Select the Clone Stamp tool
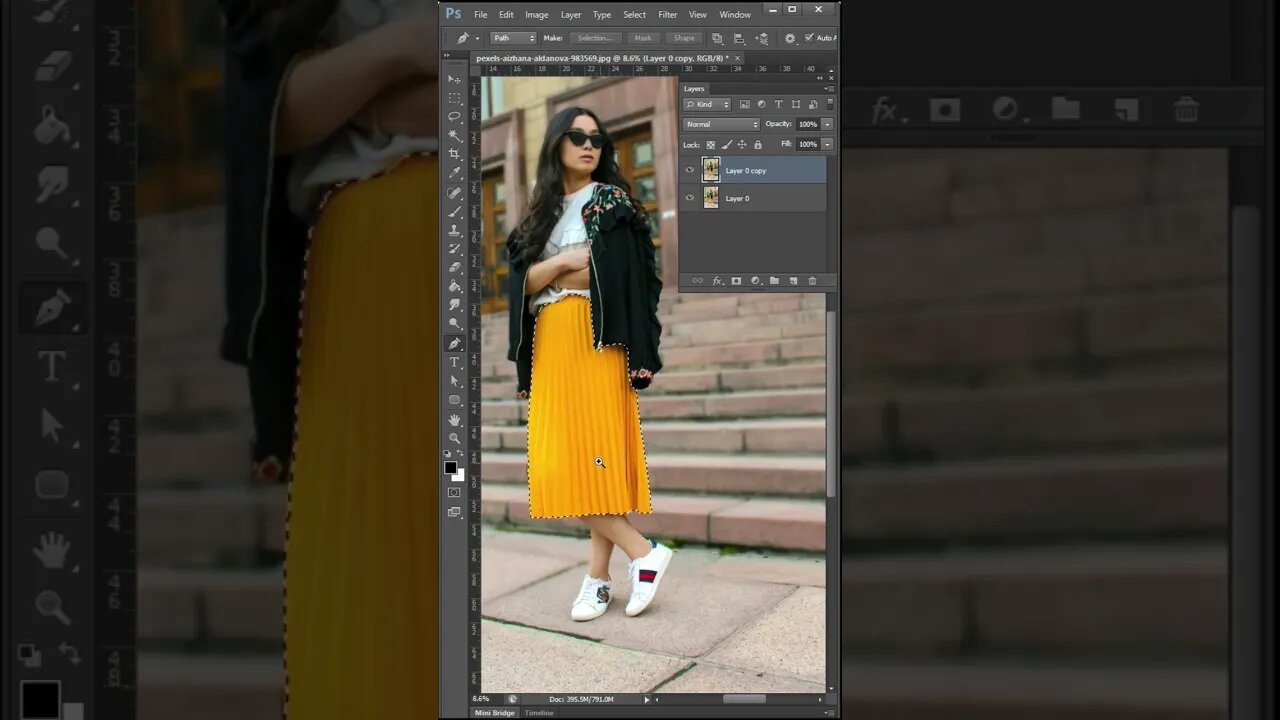 click(x=454, y=230)
